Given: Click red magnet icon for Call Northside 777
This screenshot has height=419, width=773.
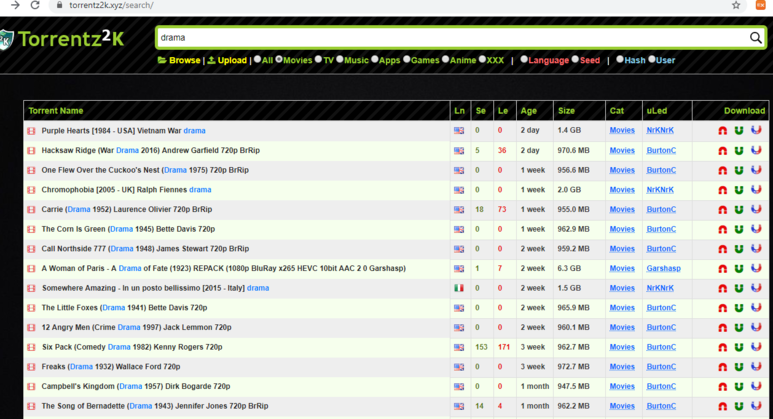Looking at the screenshot, I should coord(723,249).
